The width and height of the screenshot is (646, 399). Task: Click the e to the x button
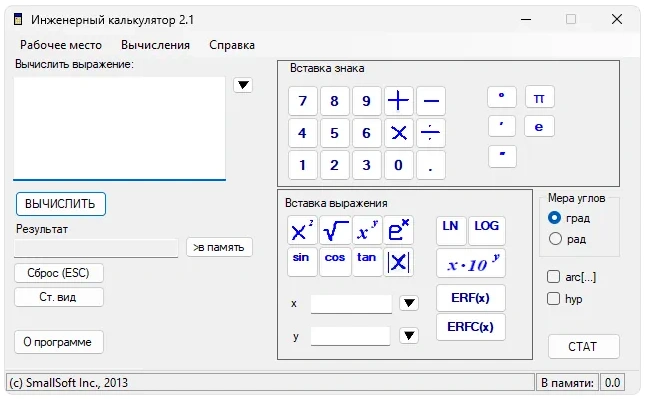398,230
